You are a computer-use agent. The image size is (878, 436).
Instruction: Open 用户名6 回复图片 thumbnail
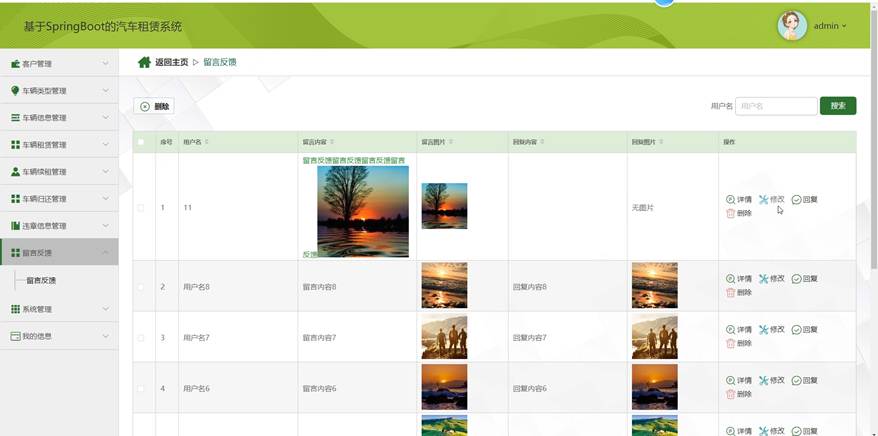coord(655,387)
